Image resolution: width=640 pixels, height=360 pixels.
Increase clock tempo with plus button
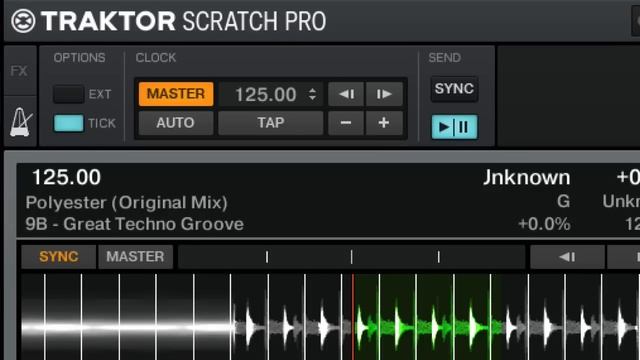pyautogui.click(x=384, y=123)
